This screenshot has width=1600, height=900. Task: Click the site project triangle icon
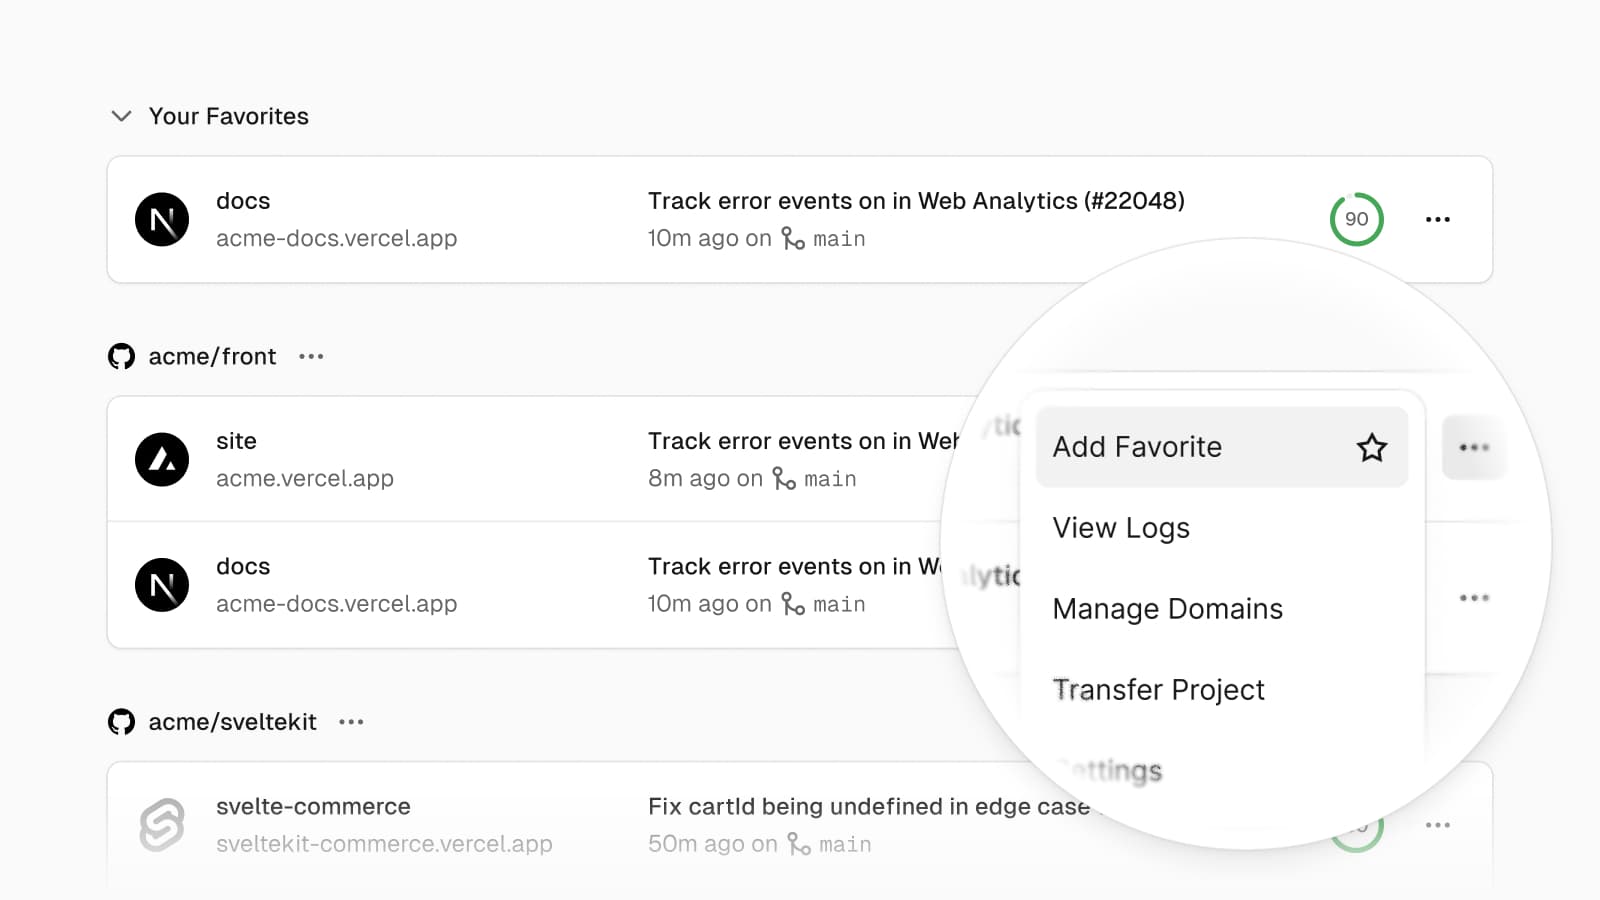(x=162, y=460)
